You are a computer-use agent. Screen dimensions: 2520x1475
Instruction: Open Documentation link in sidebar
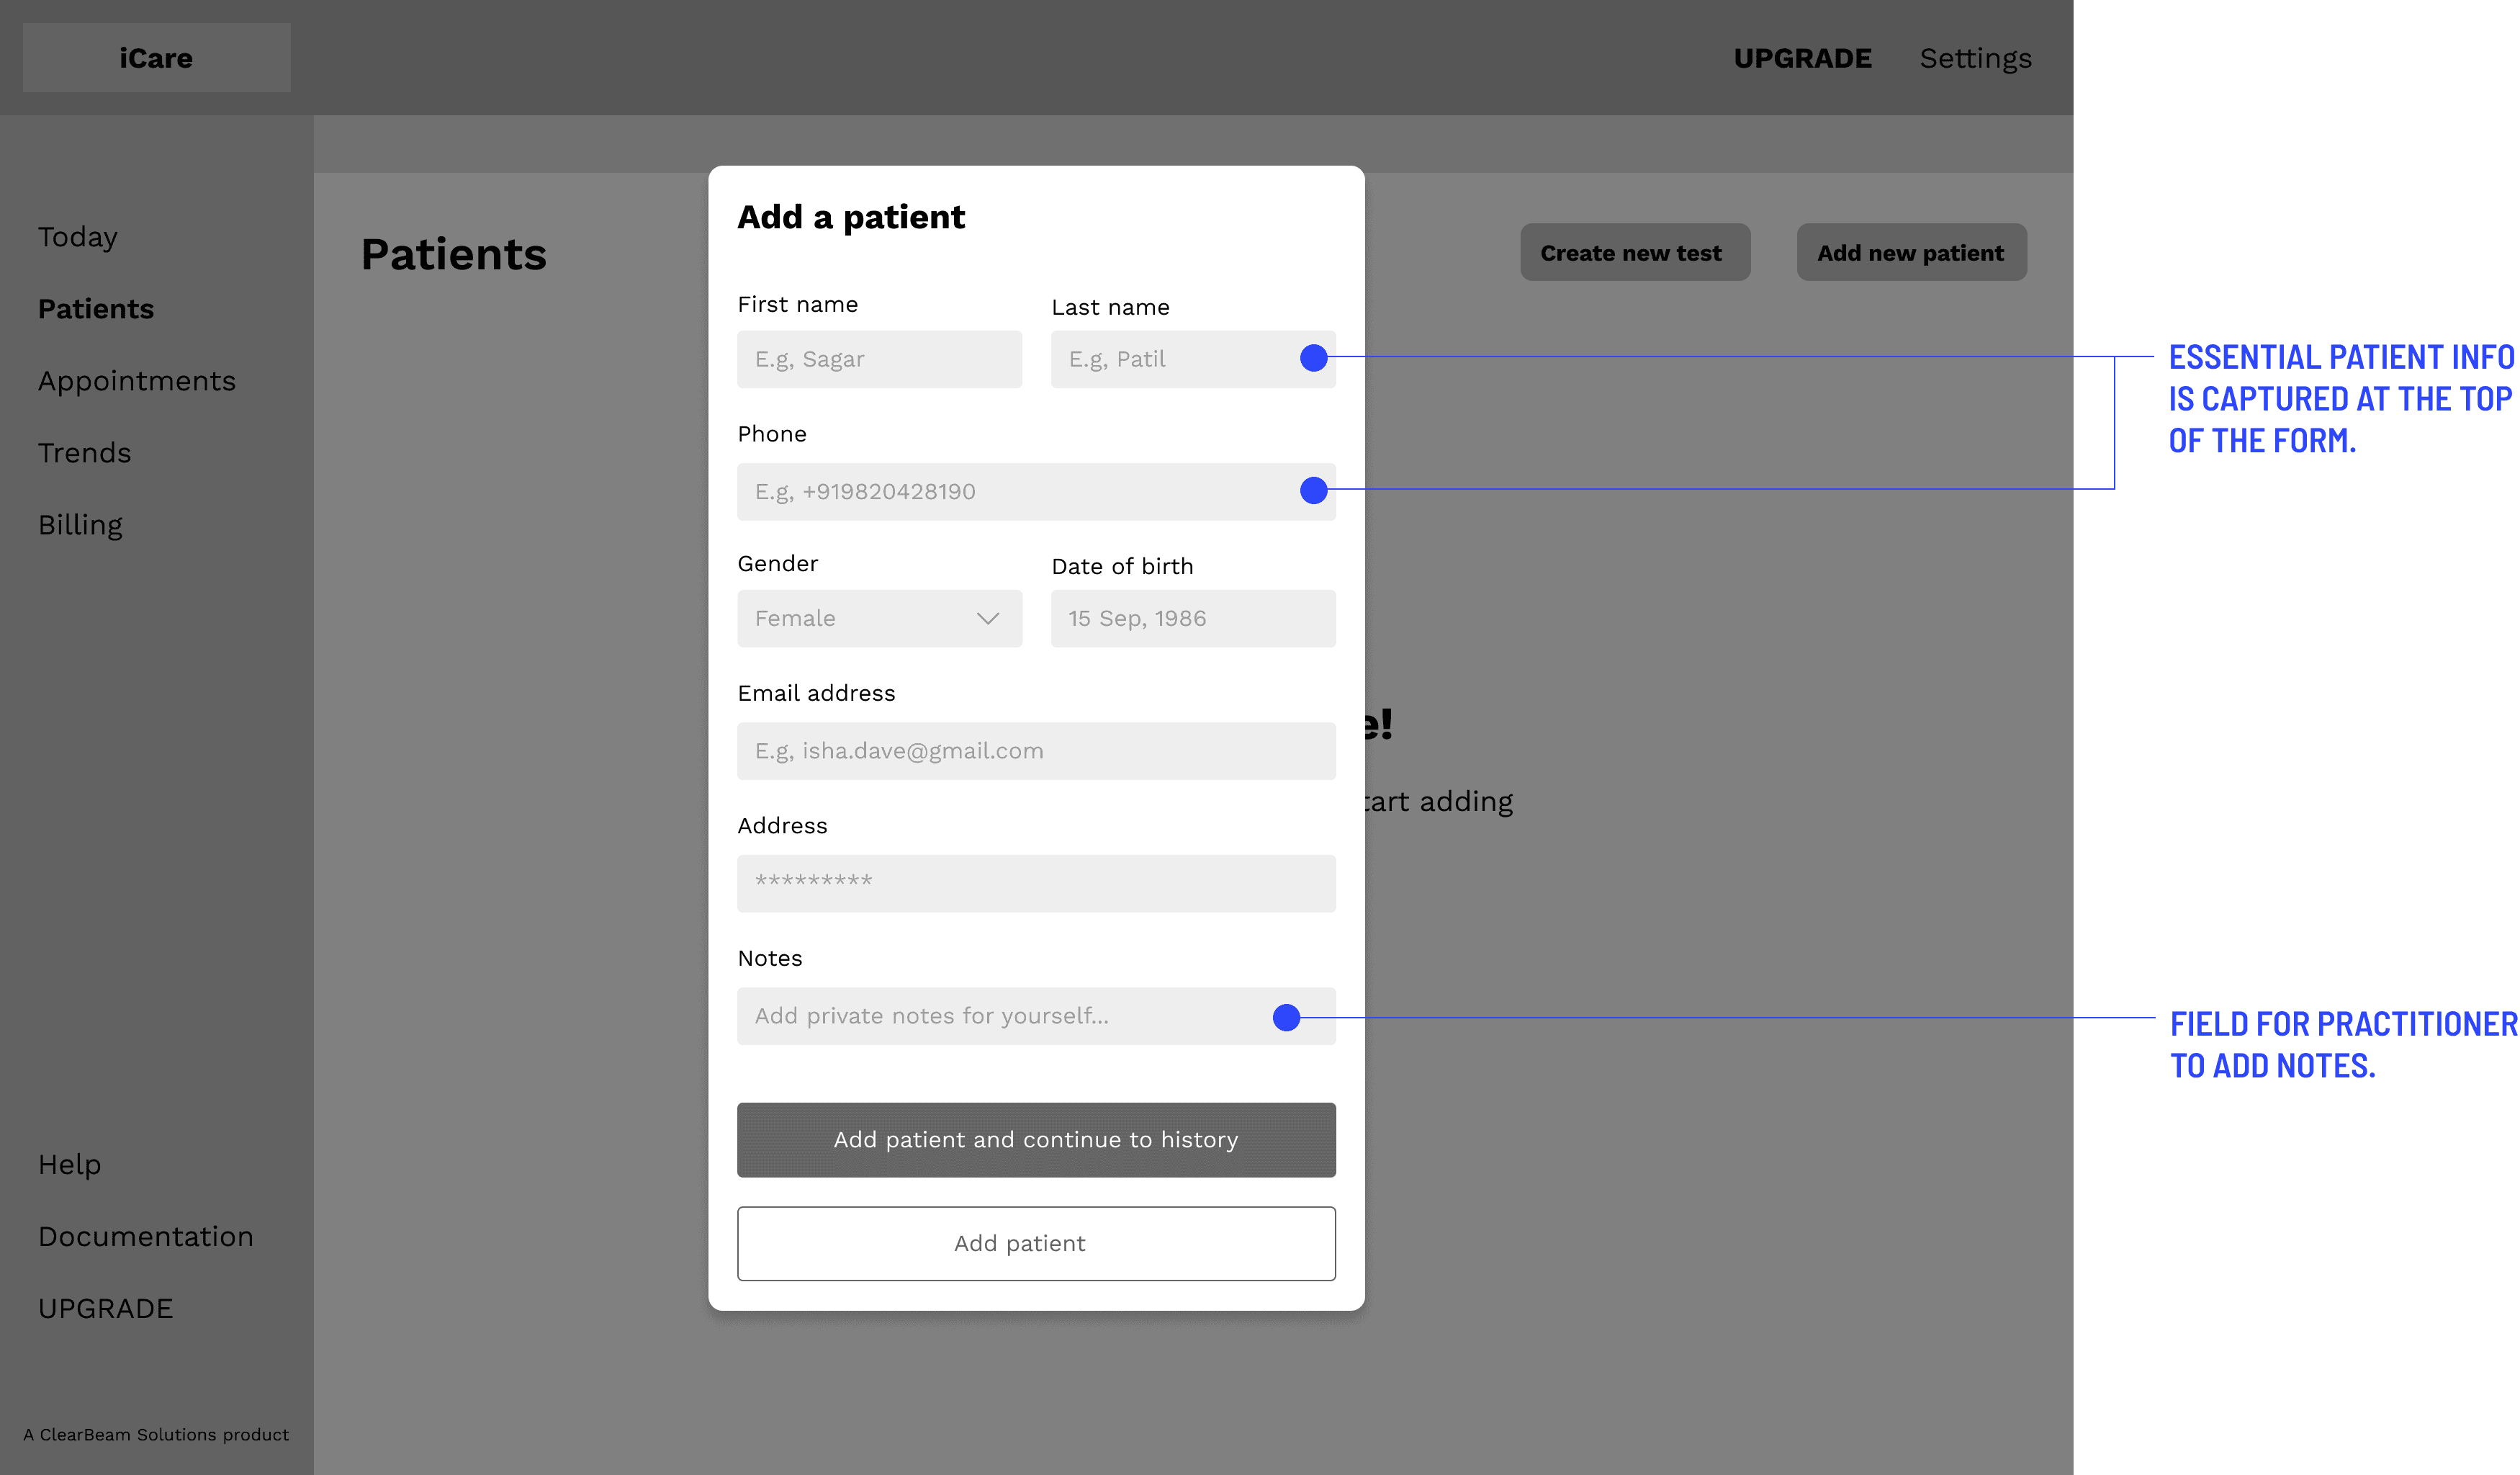[x=146, y=1237]
